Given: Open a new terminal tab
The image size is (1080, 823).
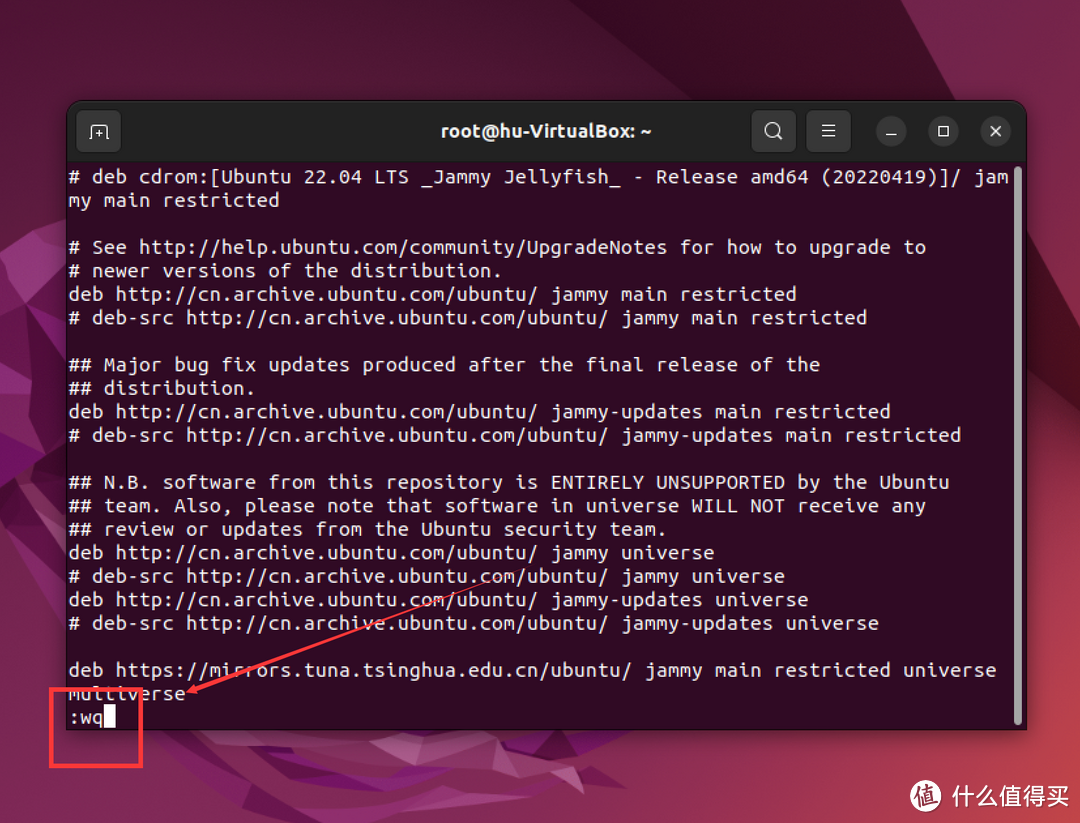Looking at the screenshot, I should pos(99,132).
